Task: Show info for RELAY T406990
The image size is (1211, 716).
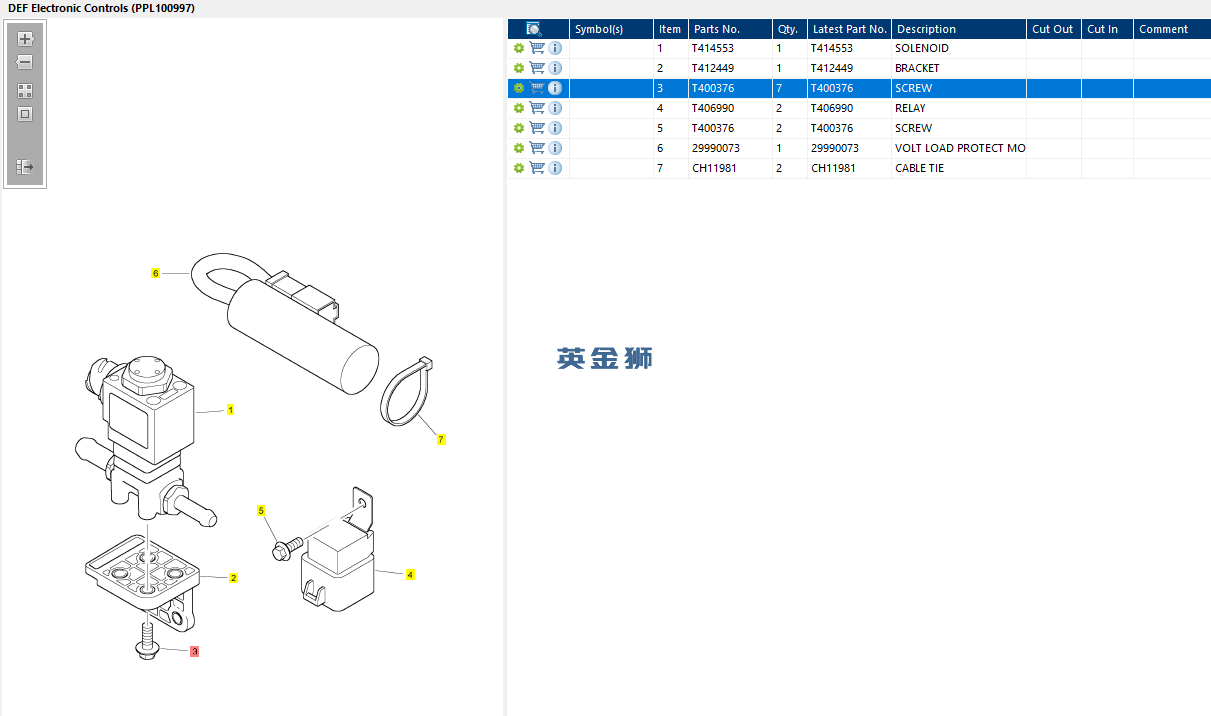Action: (x=555, y=108)
